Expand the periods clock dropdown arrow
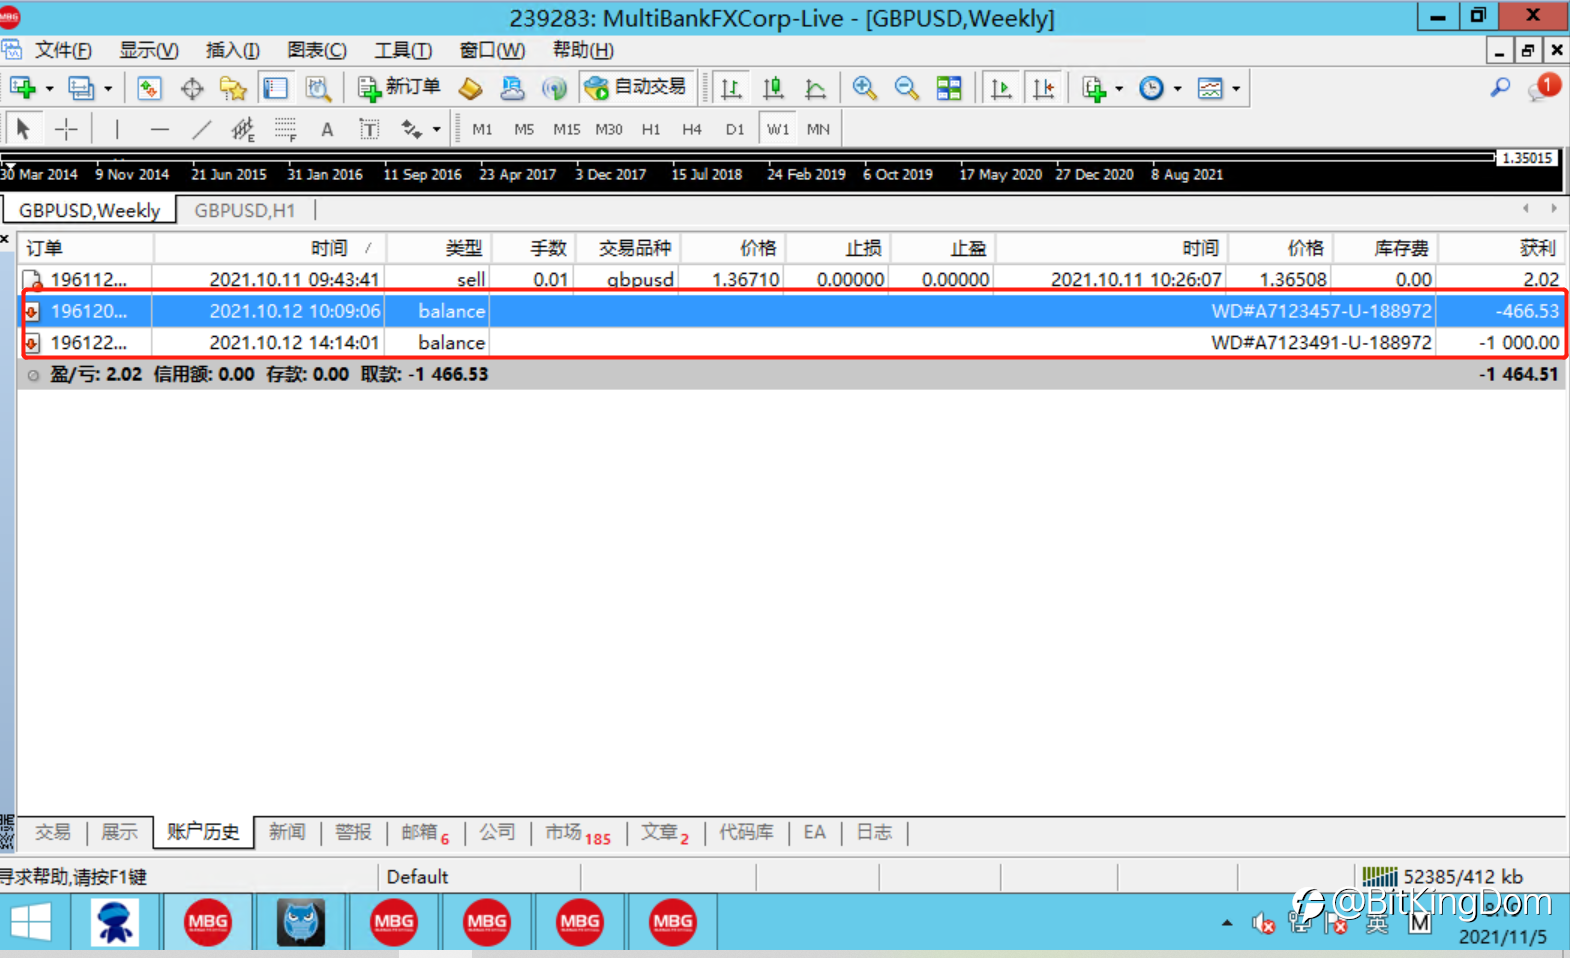1570x958 pixels. click(1178, 89)
